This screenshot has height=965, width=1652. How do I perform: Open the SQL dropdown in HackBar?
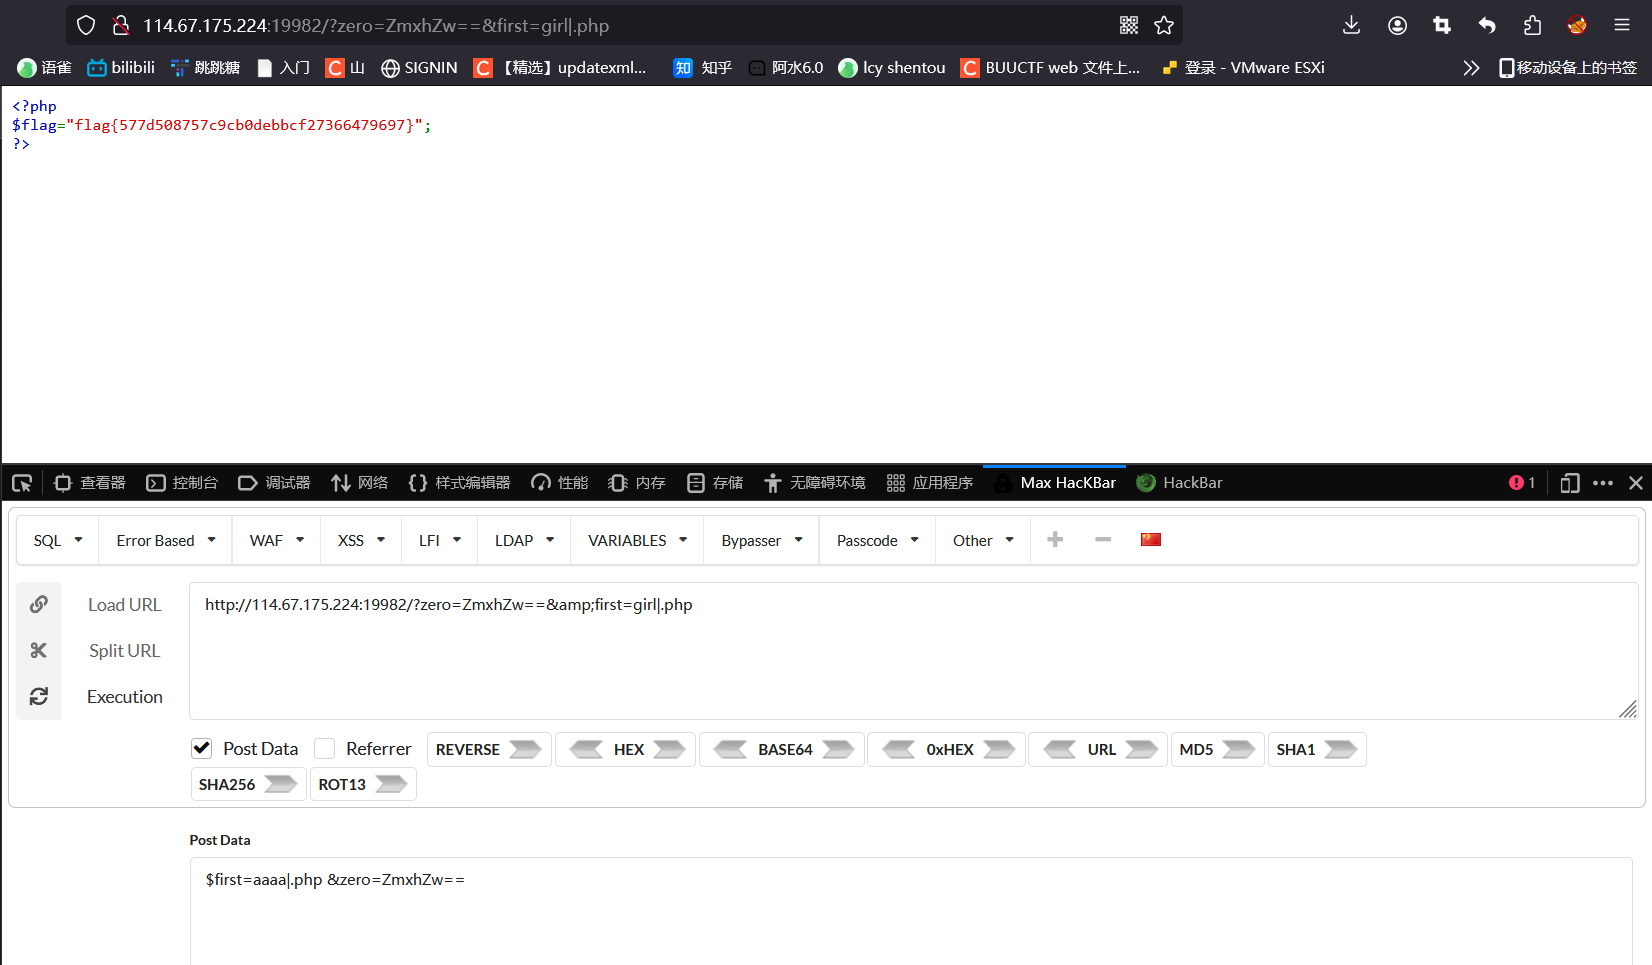56,540
